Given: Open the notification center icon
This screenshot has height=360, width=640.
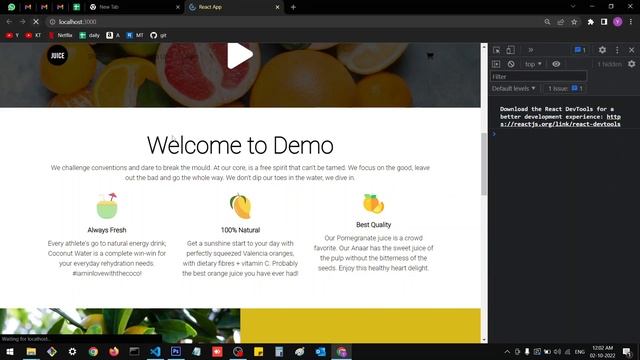Looking at the screenshot, I should [x=627, y=351].
